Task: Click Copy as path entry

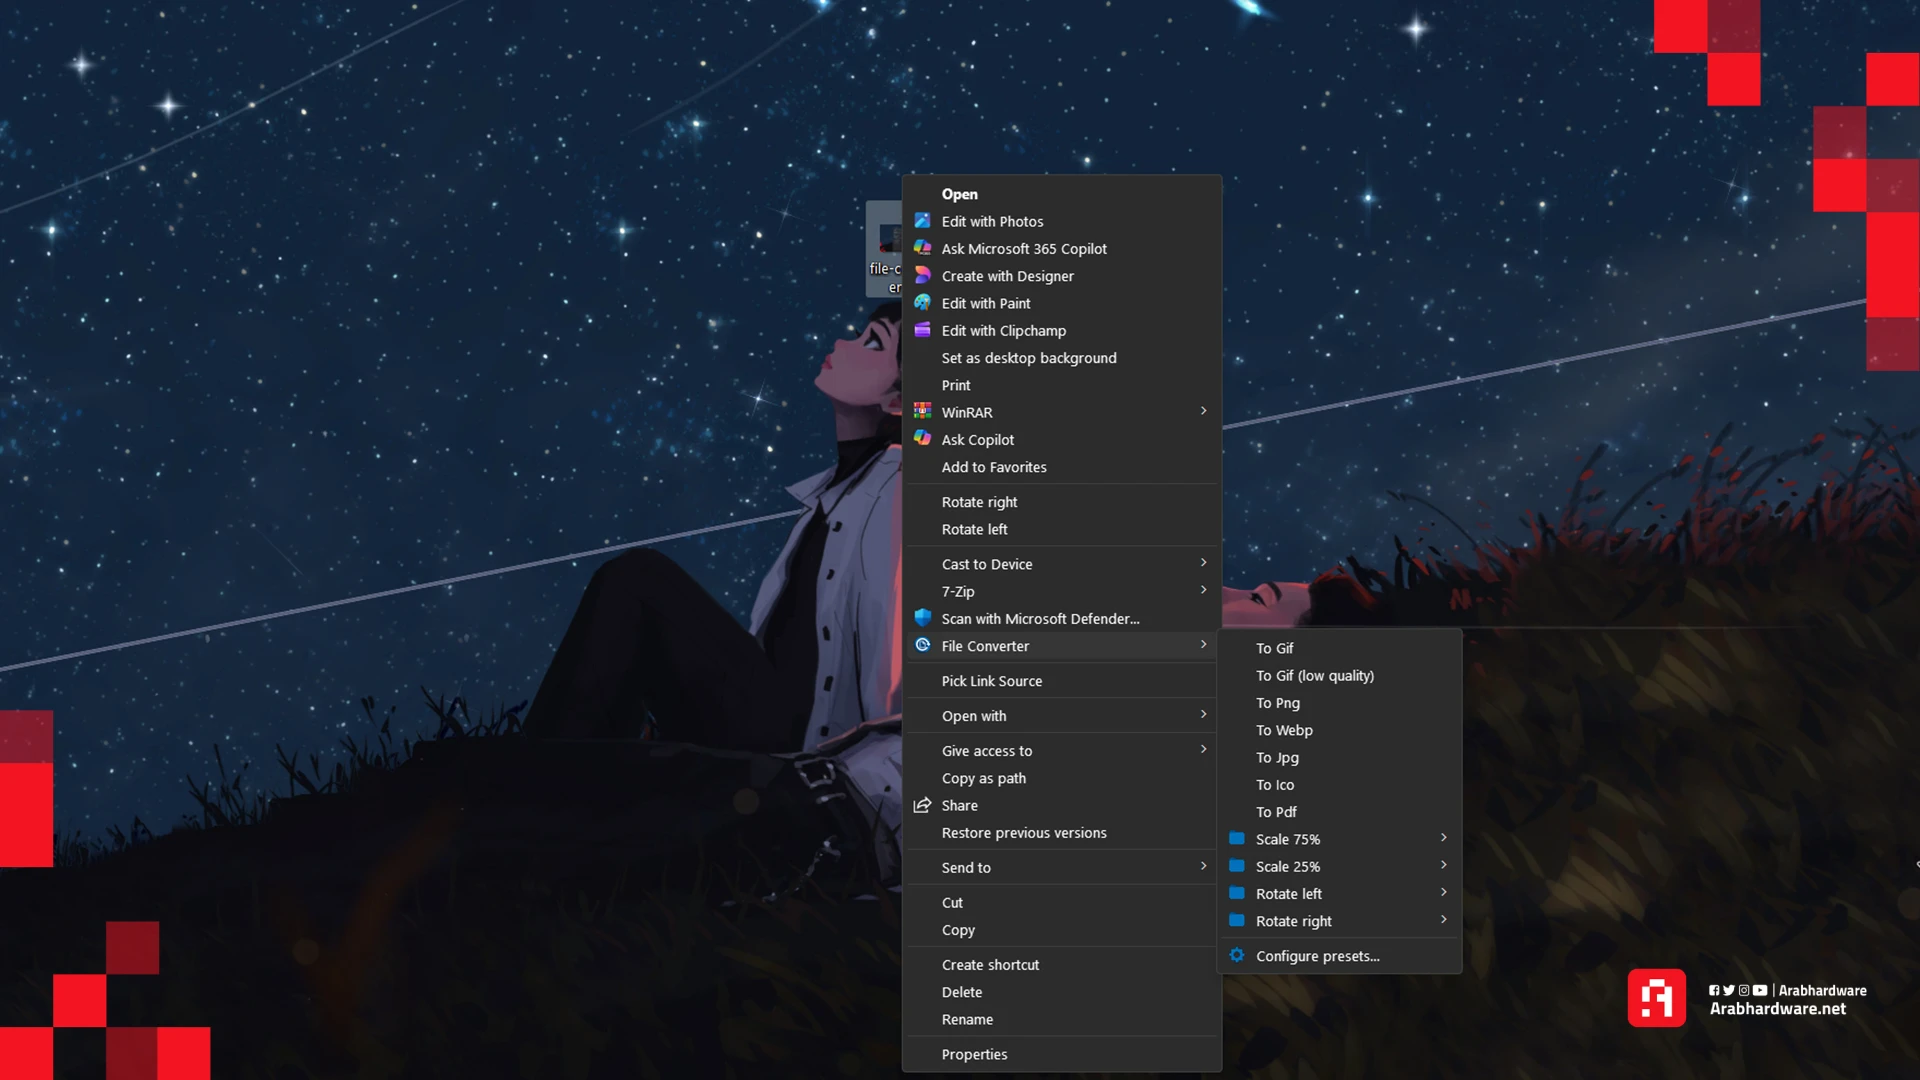Action: point(983,778)
